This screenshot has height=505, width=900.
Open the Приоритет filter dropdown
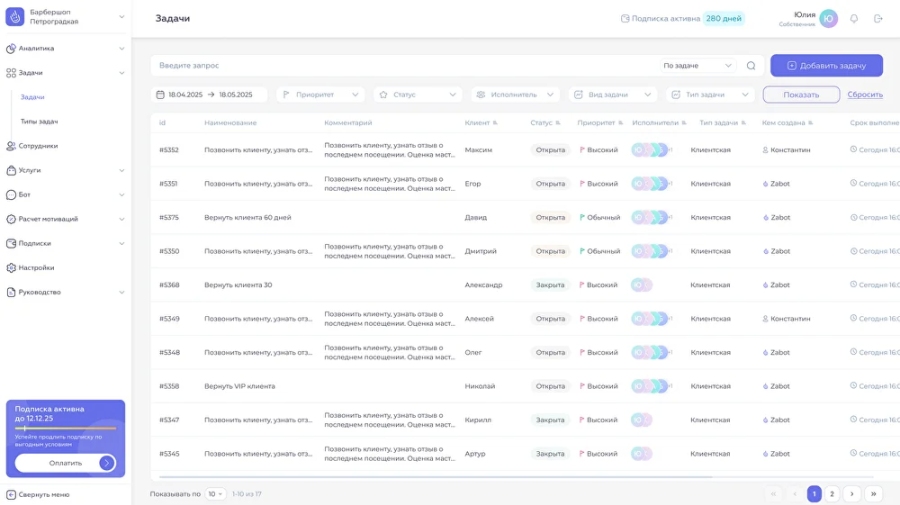coord(320,95)
